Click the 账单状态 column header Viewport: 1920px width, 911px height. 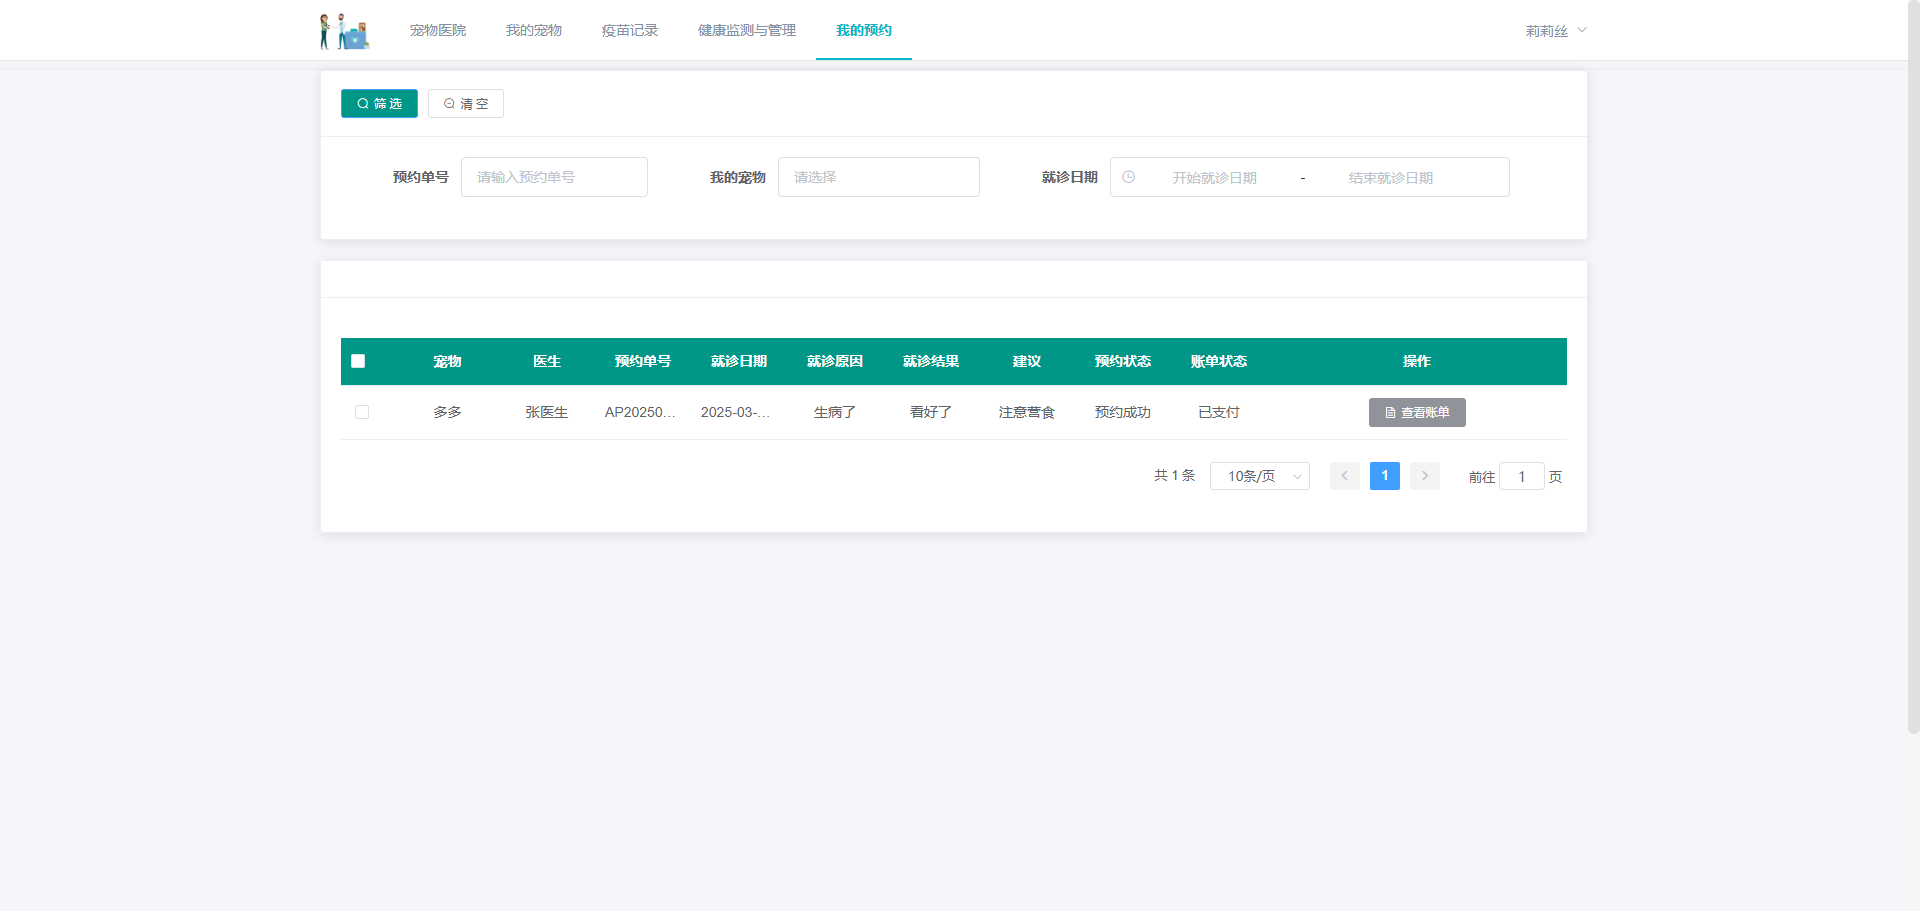click(x=1219, y=361)
